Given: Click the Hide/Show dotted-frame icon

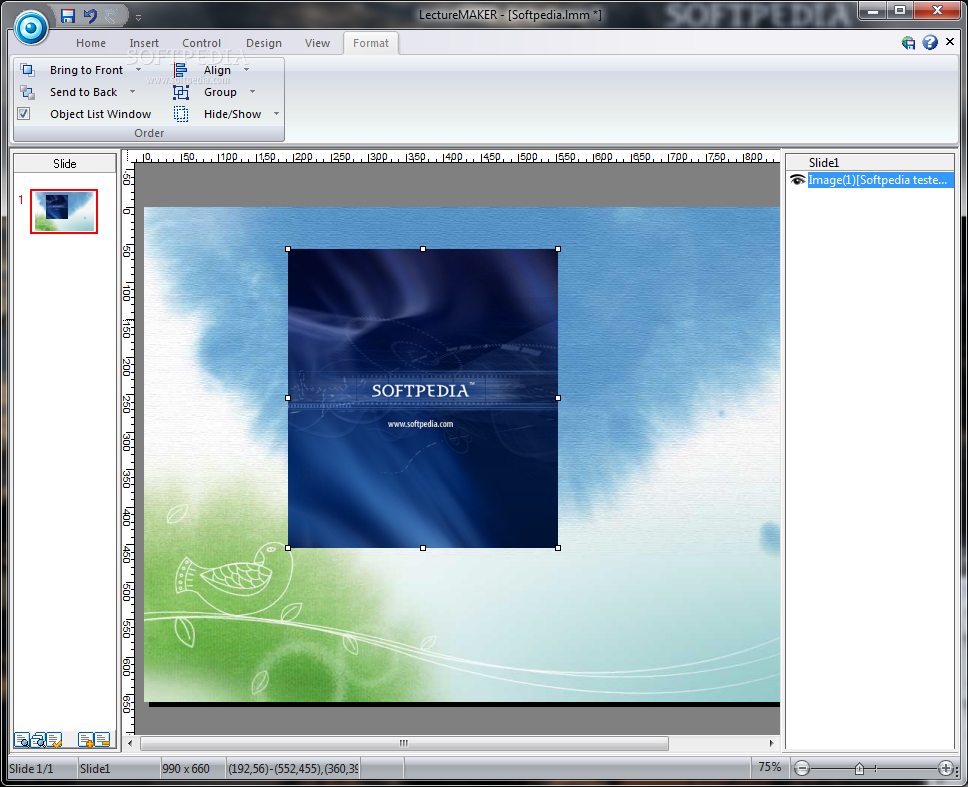Looking at the screenshot, I should click(180, 114).
